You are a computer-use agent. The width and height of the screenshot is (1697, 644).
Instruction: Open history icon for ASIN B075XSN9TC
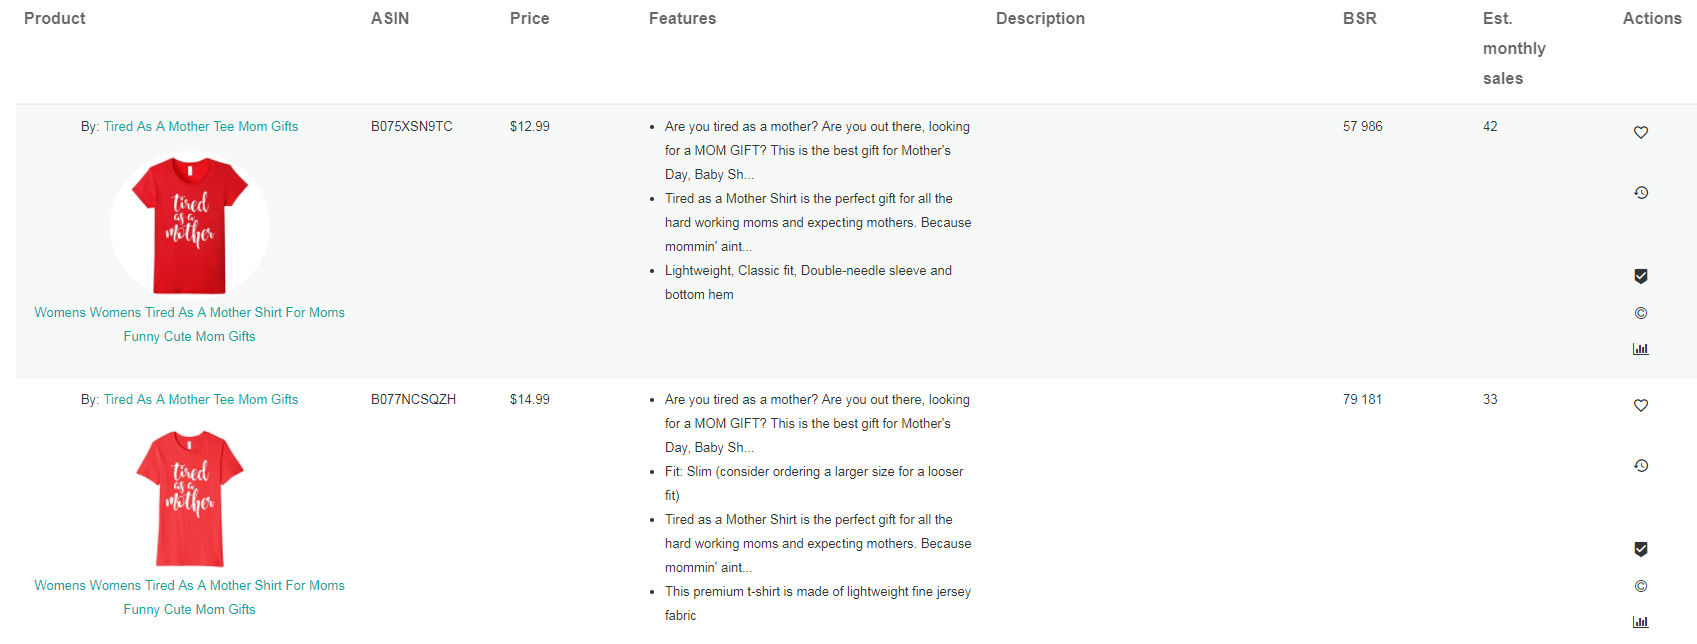1640,192
